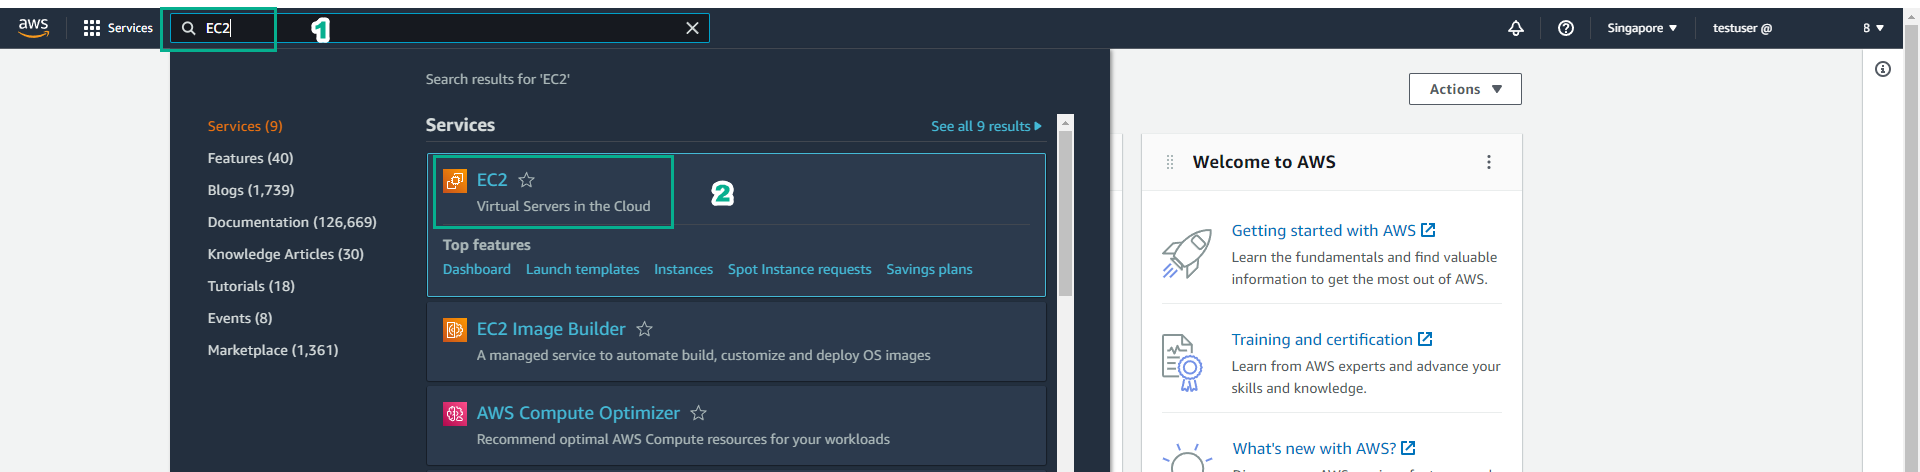Click external icon beside What's new
Viewport: 1920px width, 472px height.
(x=1408, y=448)
